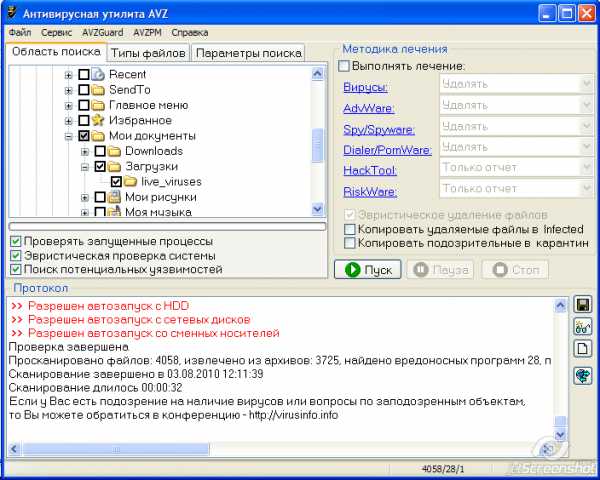Select the Сканирование длилось 00:00:32 line
The image size is (600, 480).
coord(95,387)
